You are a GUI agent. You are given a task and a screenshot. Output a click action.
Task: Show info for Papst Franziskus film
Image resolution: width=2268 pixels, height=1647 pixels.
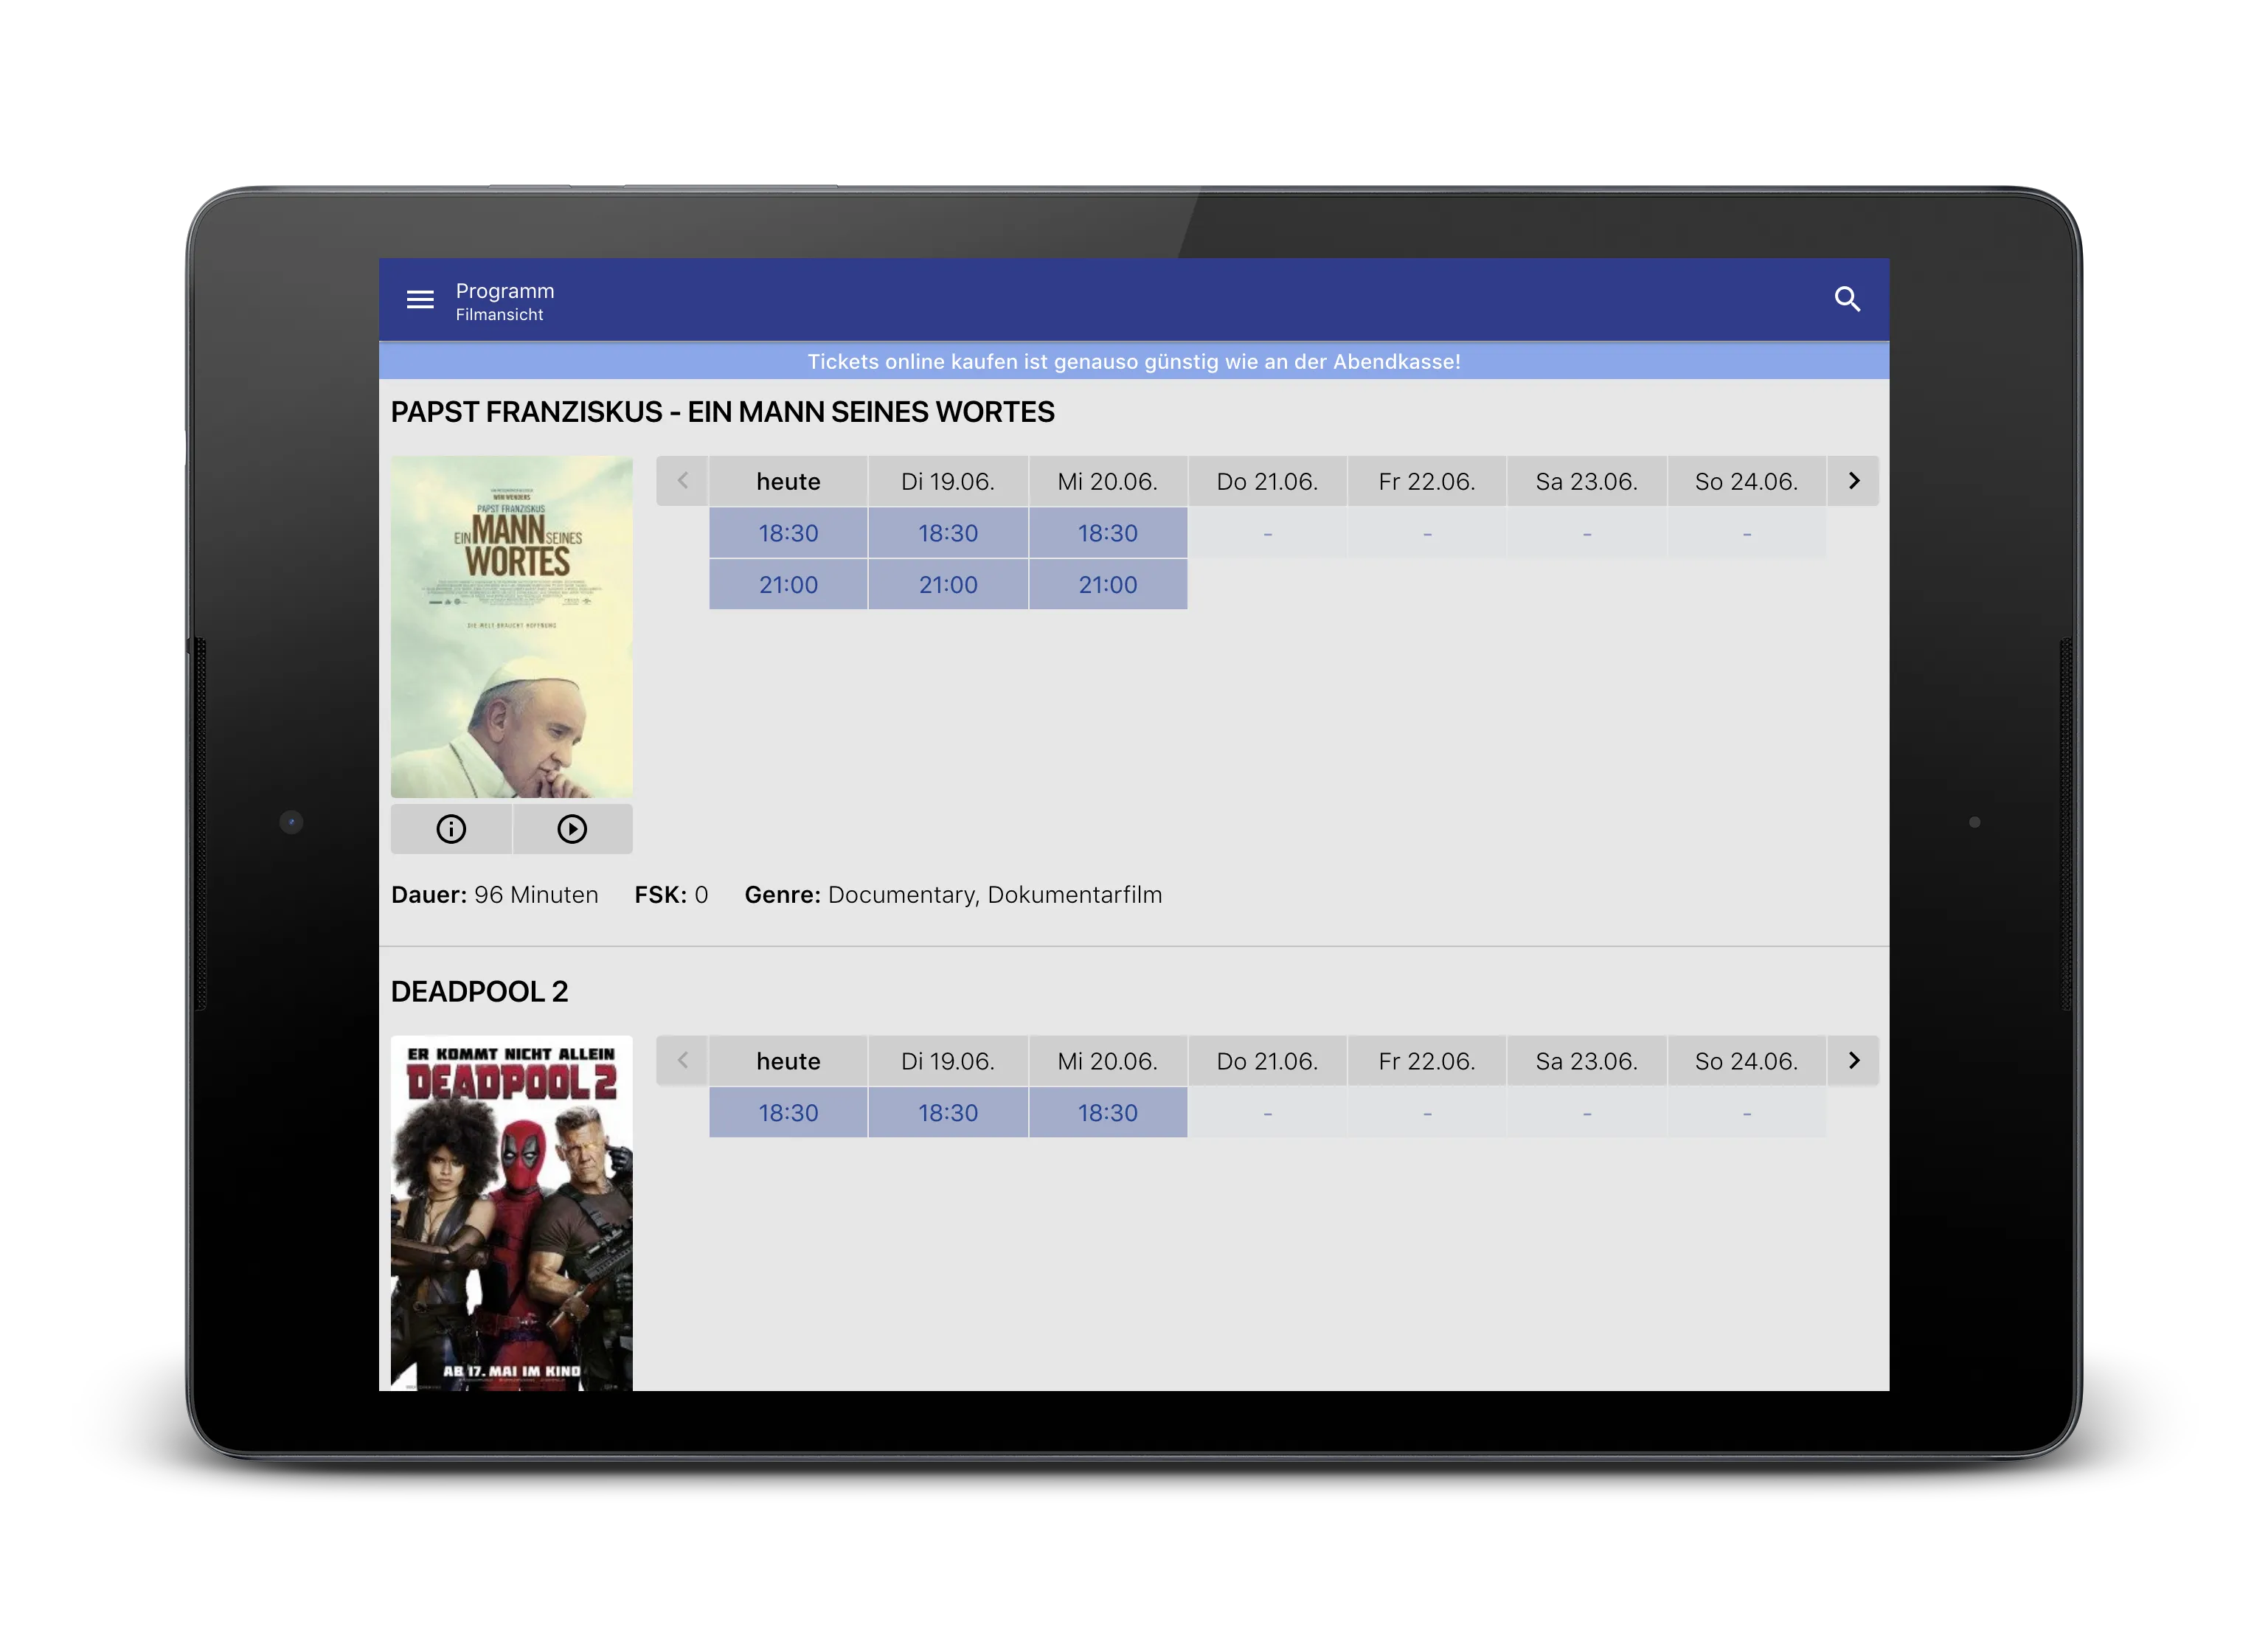click(451, 829)
